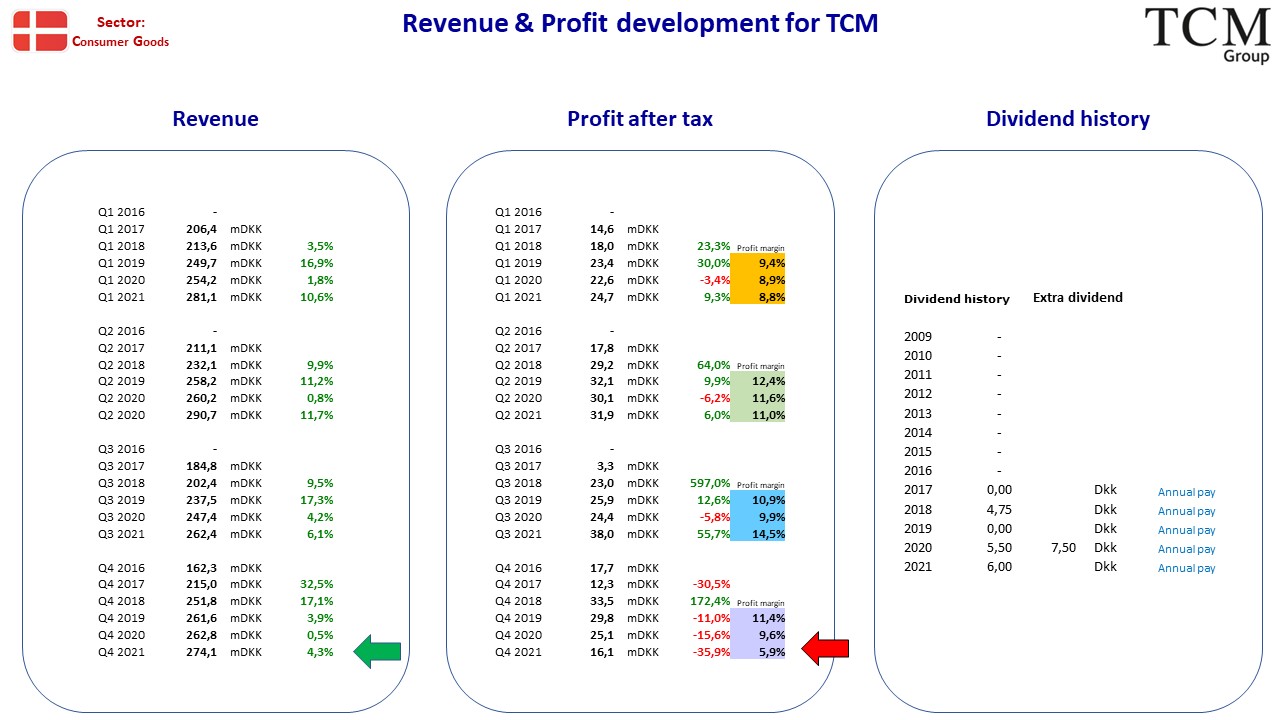1280x720 pixels.
Task: Open the Annual pay link for 2020
Action: (x=1187, y=549)
